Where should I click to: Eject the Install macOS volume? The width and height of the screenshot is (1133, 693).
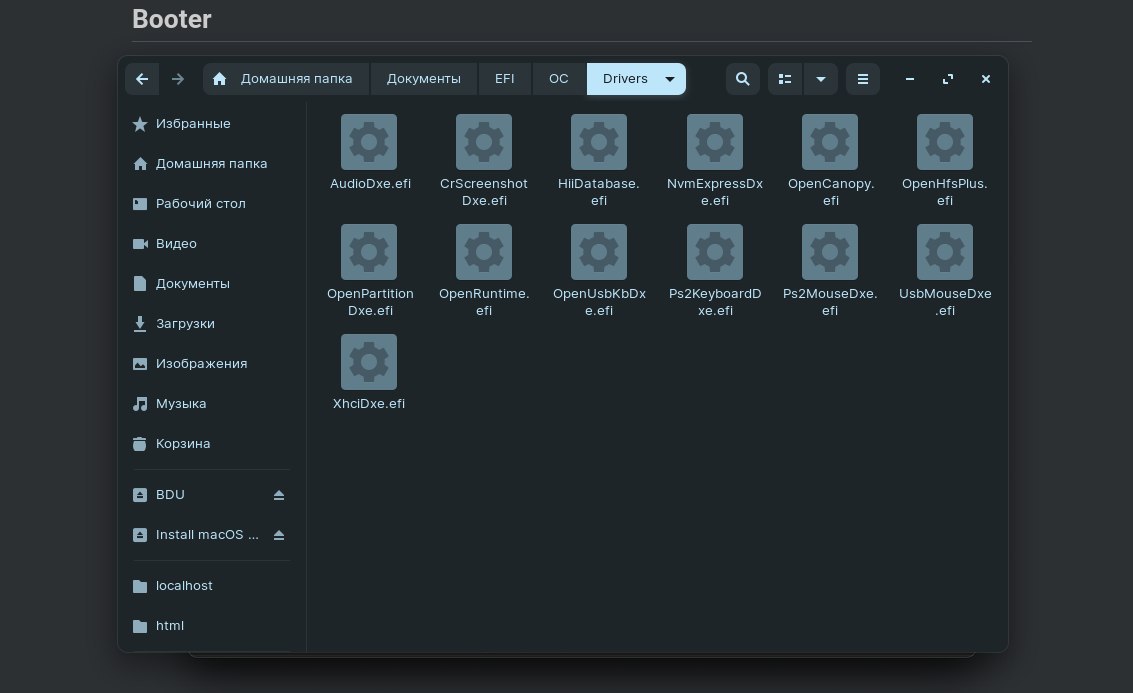tap(279, 535)
